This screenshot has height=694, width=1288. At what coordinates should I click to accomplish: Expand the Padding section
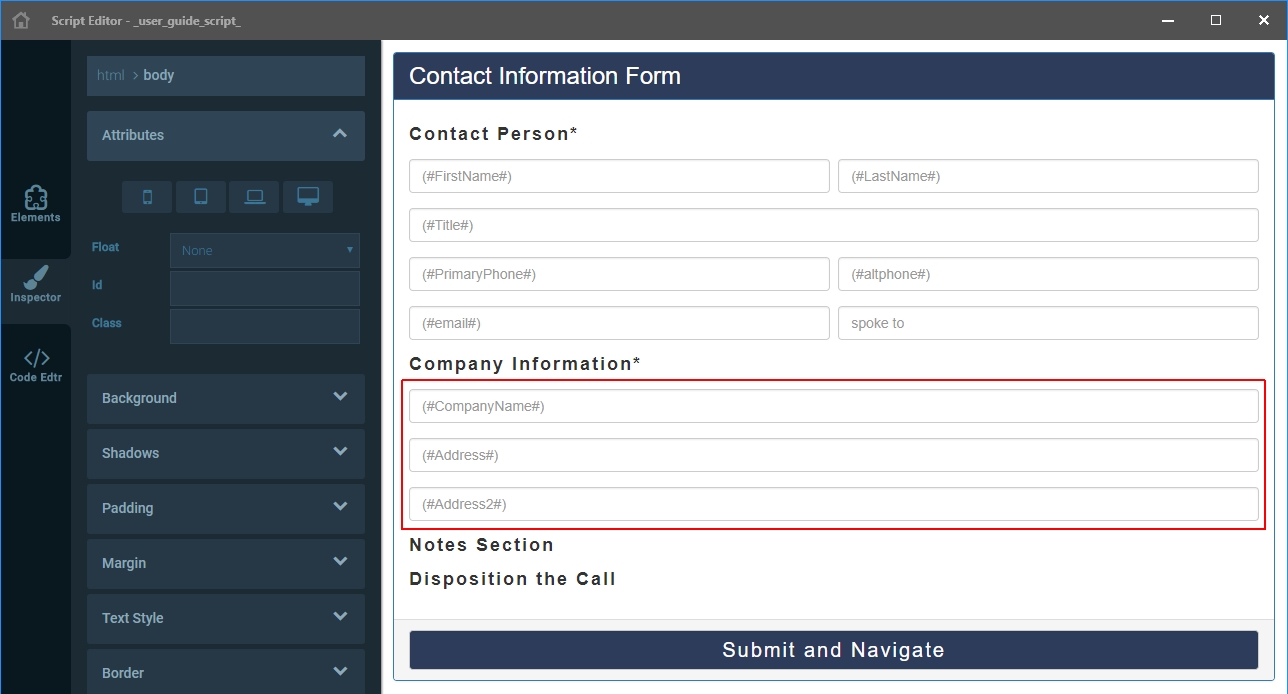pyautogui.click(x=226, y=508)
